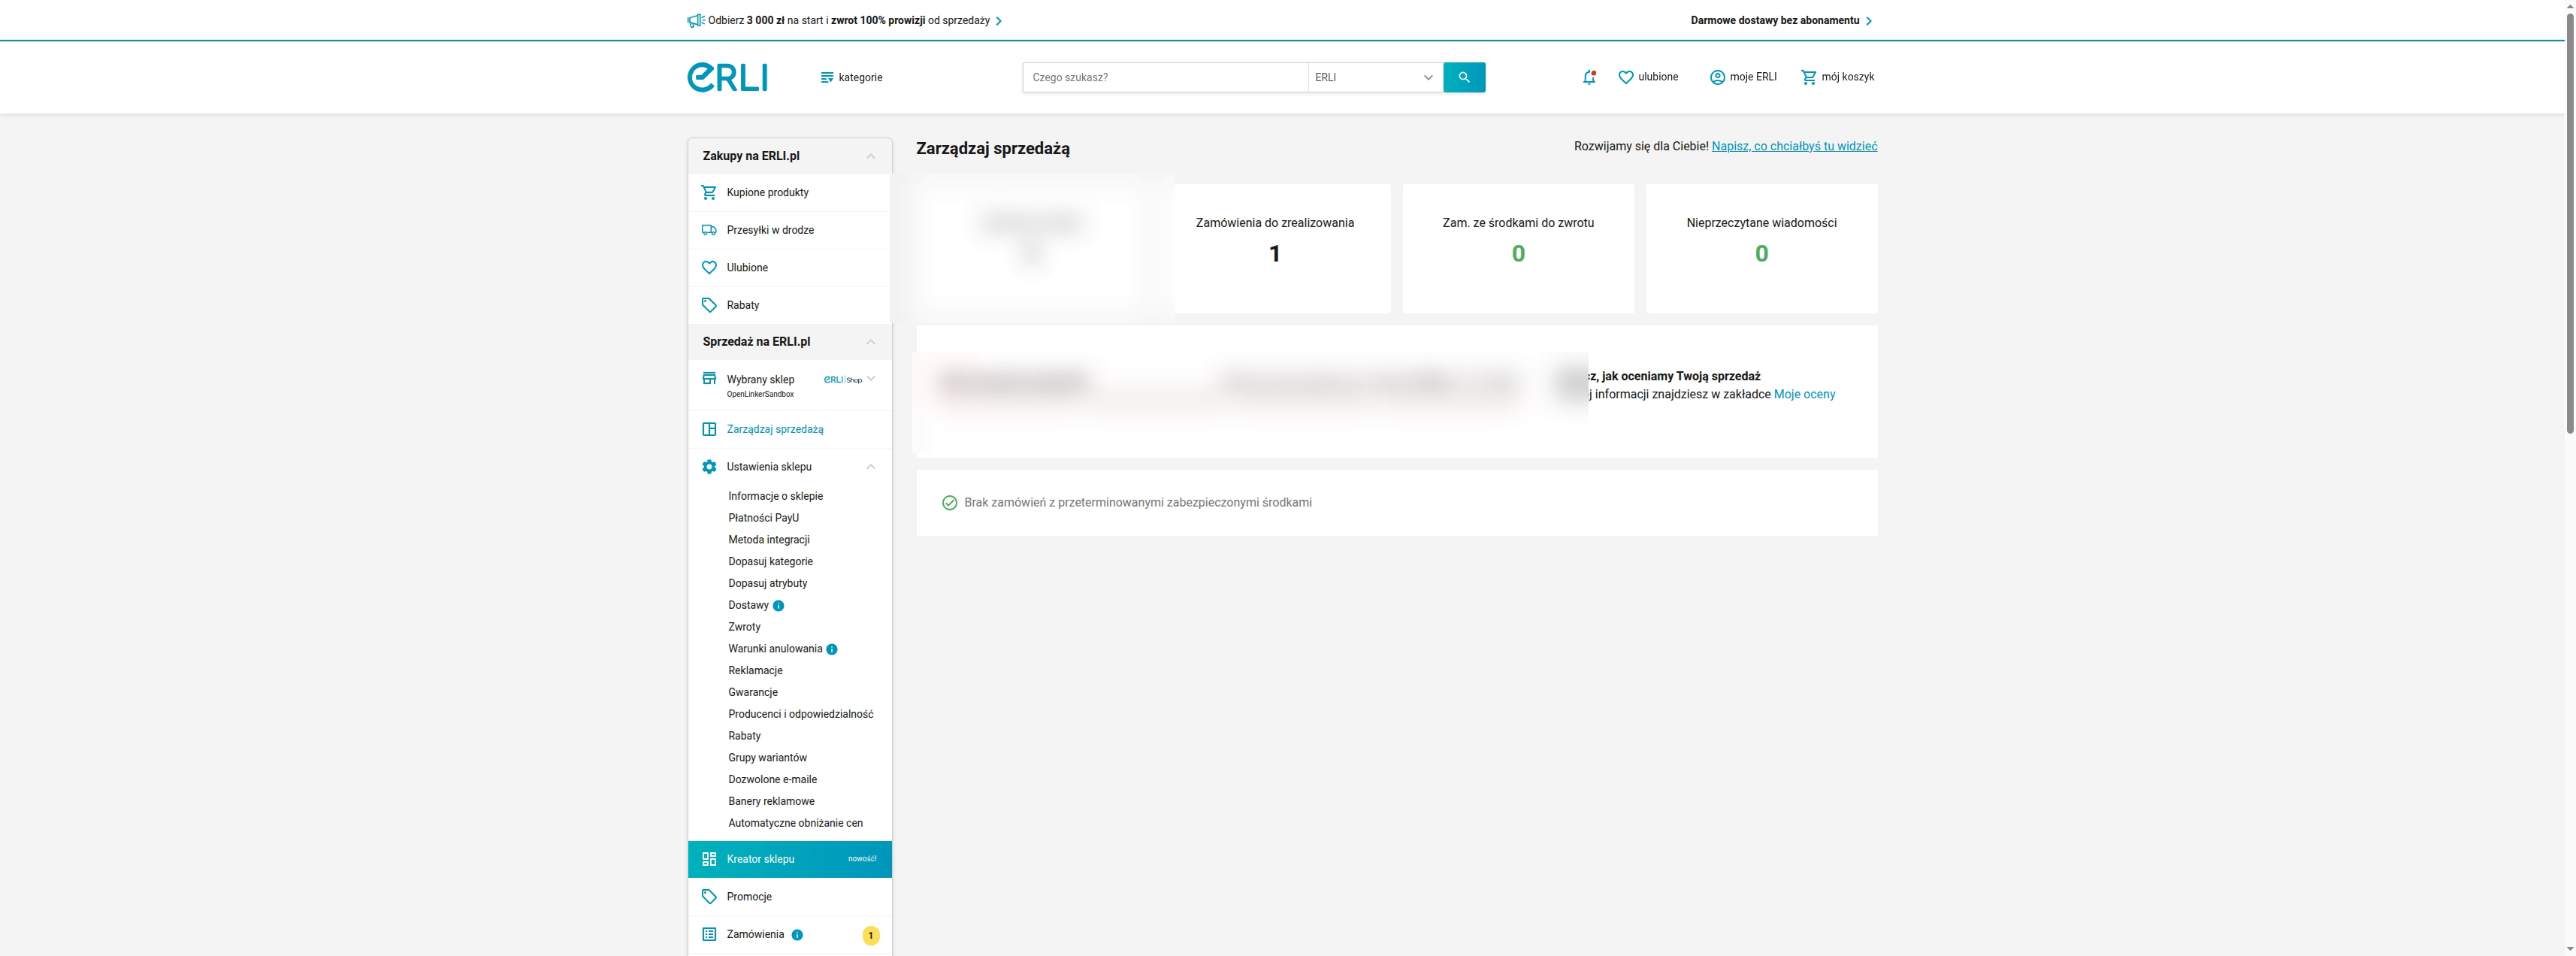Click the Kreator sklepu grid icon
Image resolution: width=2576 pixels, height=956 pixels.
(x=709, y=859)
